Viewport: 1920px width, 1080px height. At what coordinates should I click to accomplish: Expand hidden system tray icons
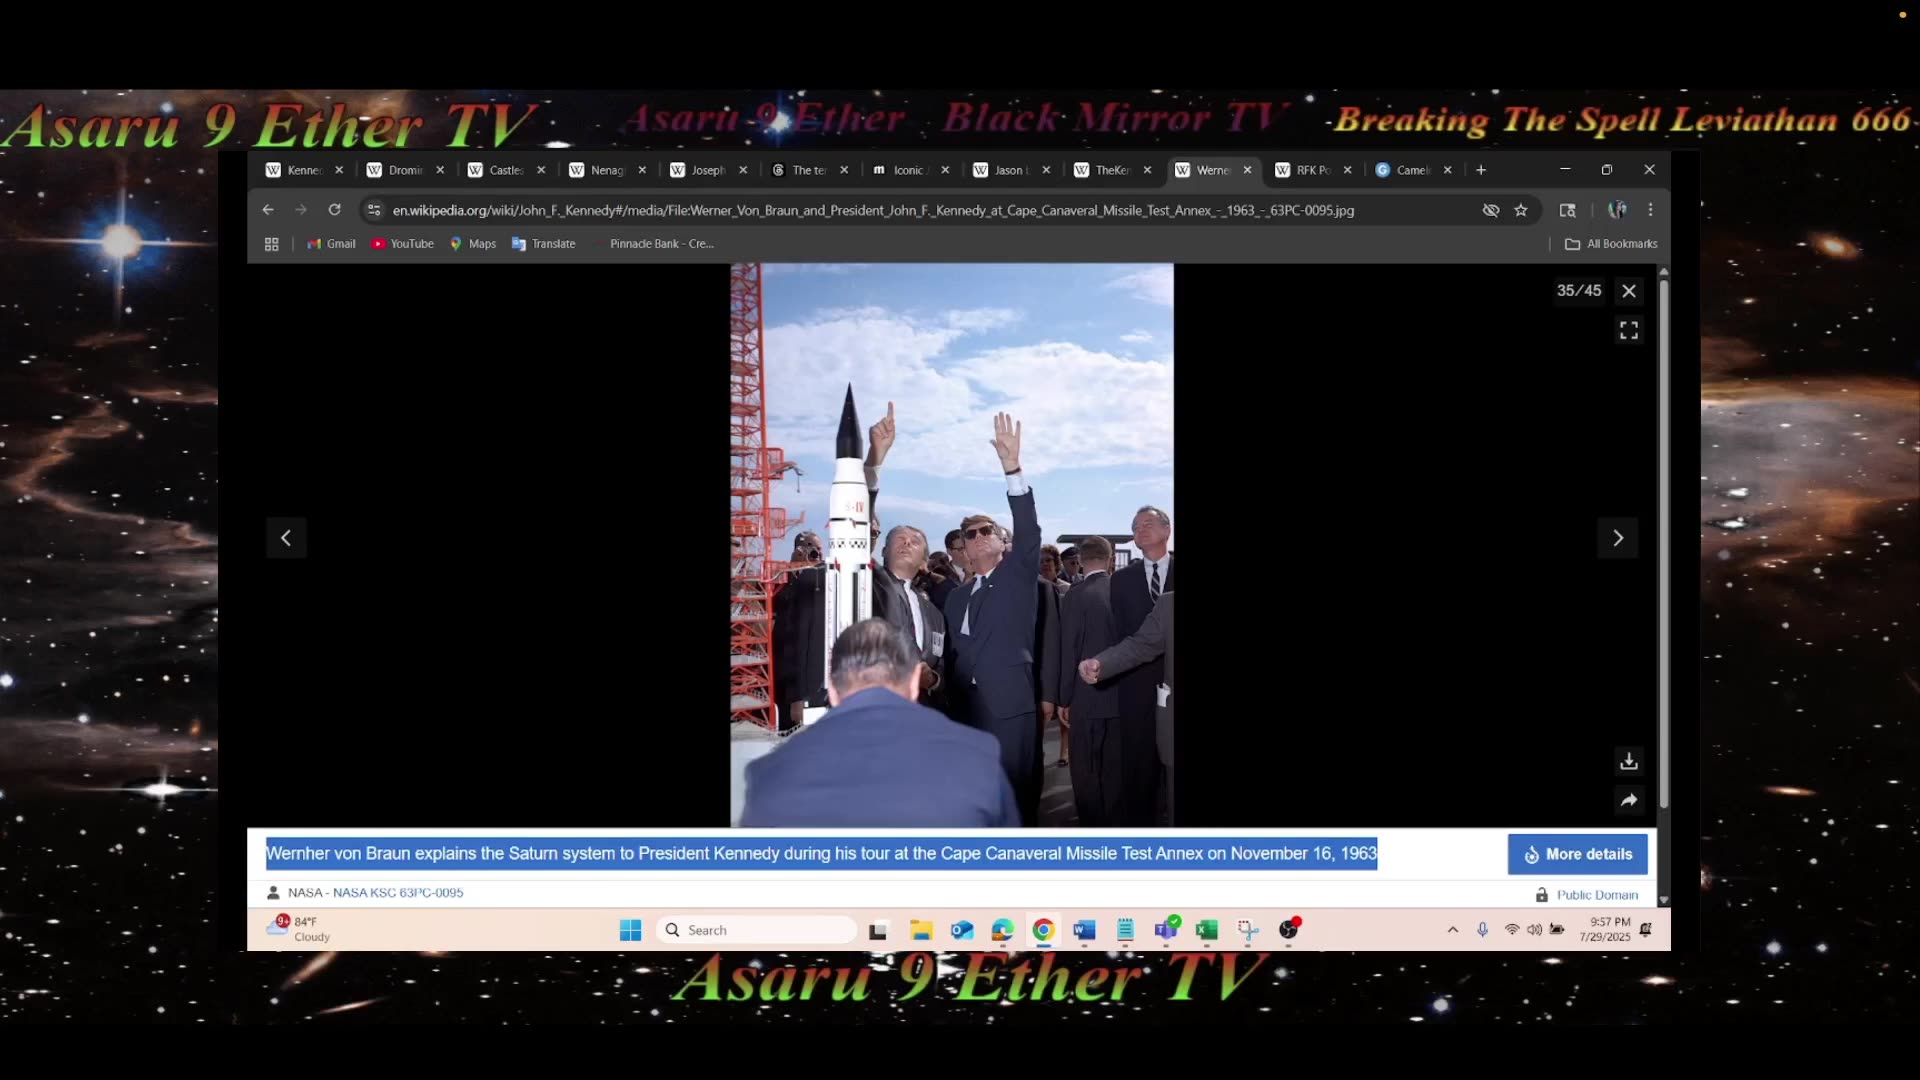[1452, 930]
